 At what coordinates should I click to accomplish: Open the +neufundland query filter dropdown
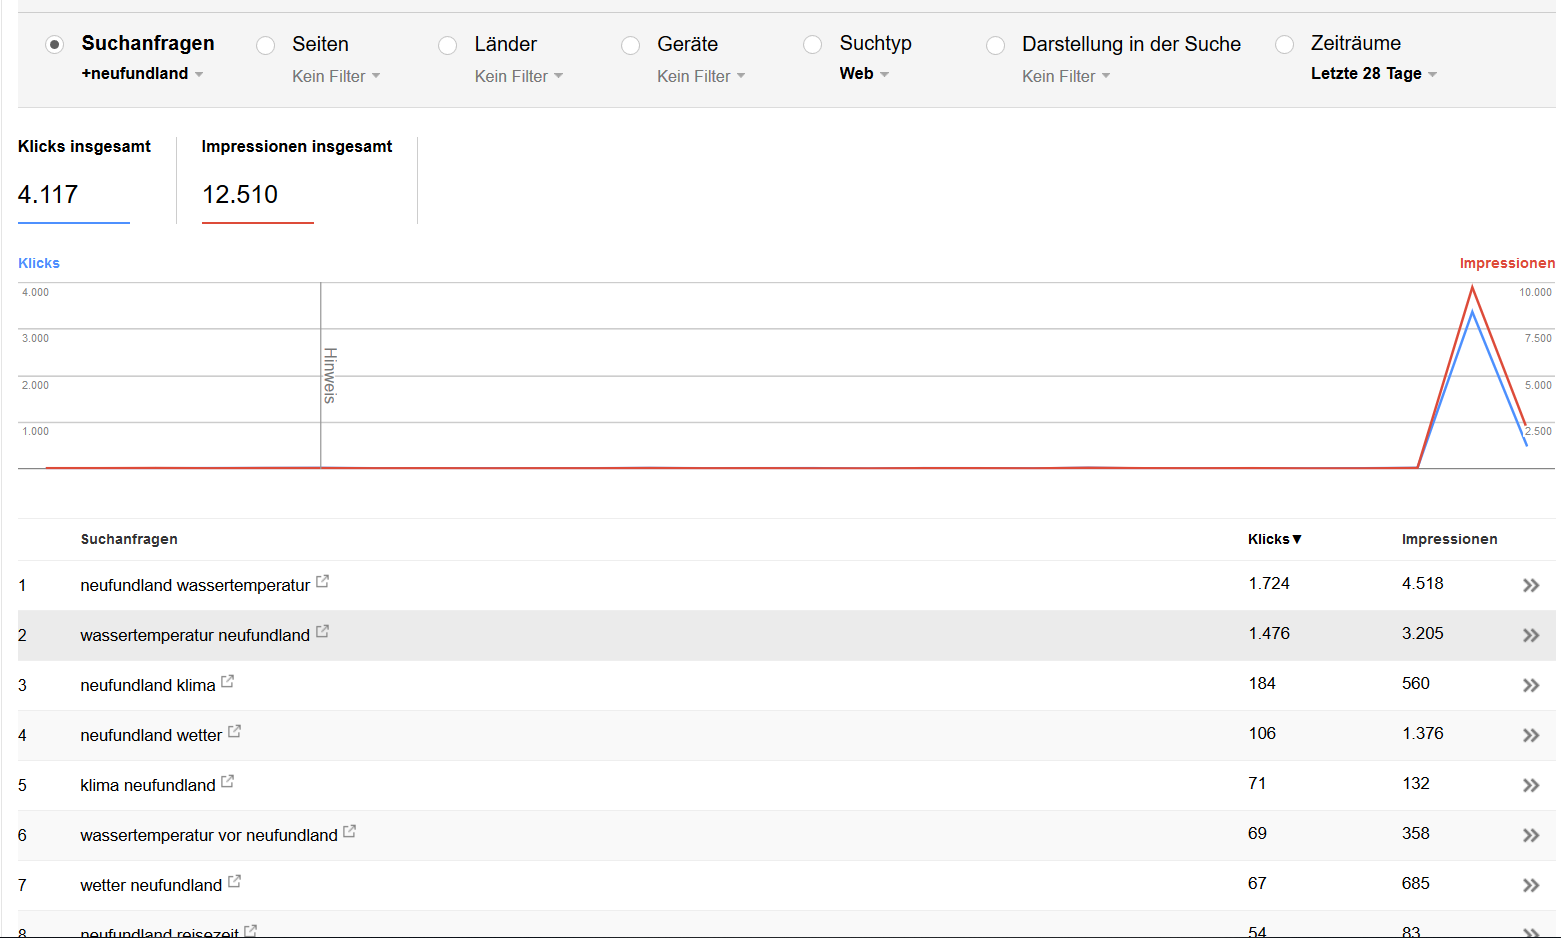(142, 74)
